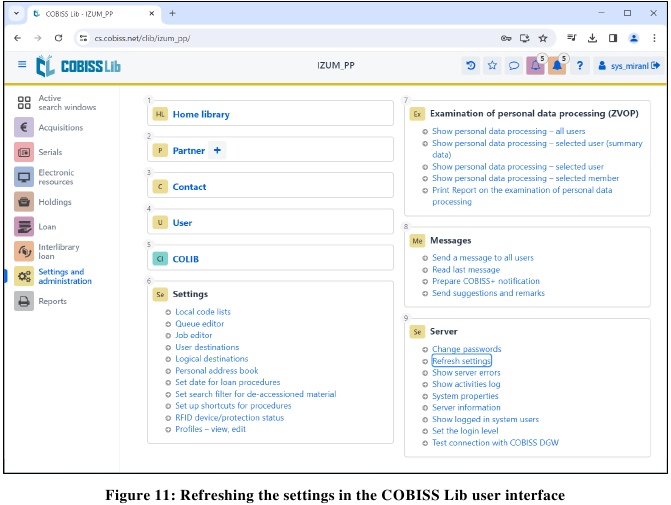Open Show server errors
The image size is (671, 505).
(x=466, y=372)
